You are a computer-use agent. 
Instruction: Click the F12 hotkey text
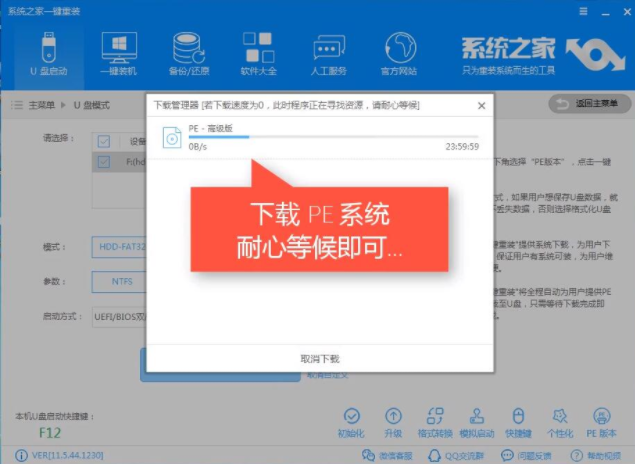click(x=50, y=433)
